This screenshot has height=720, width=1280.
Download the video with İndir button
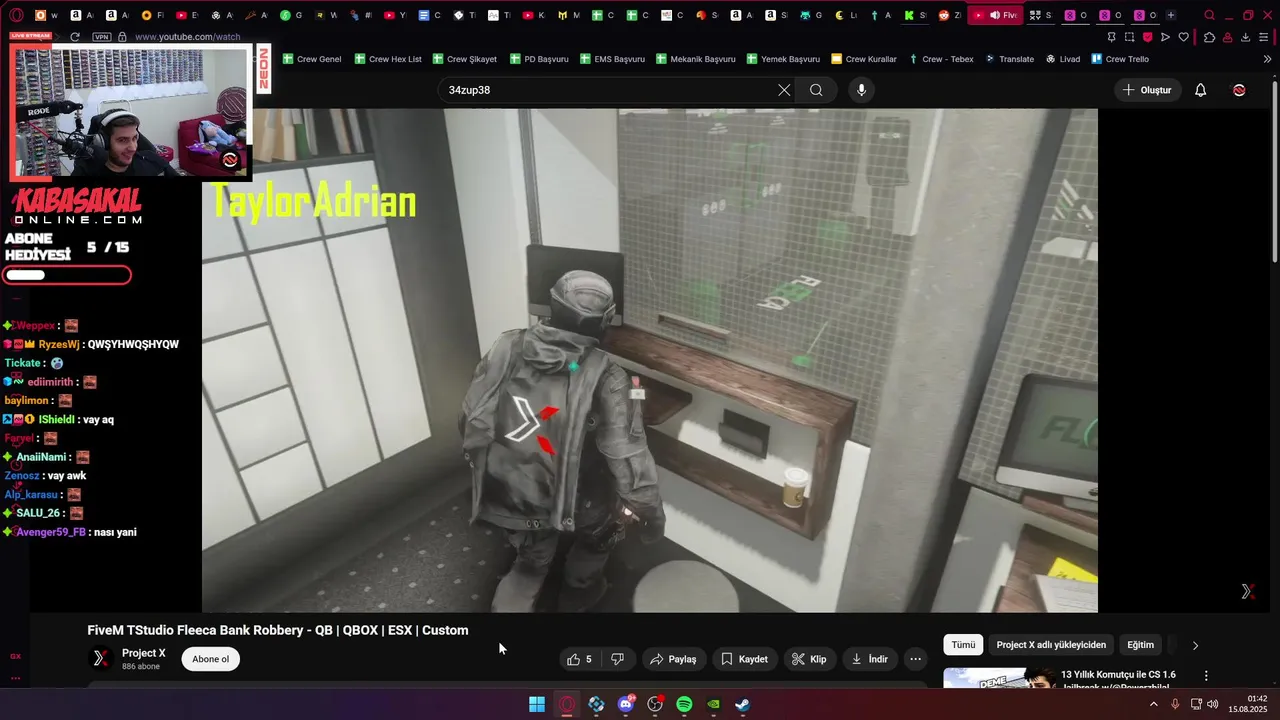(870, 659)
